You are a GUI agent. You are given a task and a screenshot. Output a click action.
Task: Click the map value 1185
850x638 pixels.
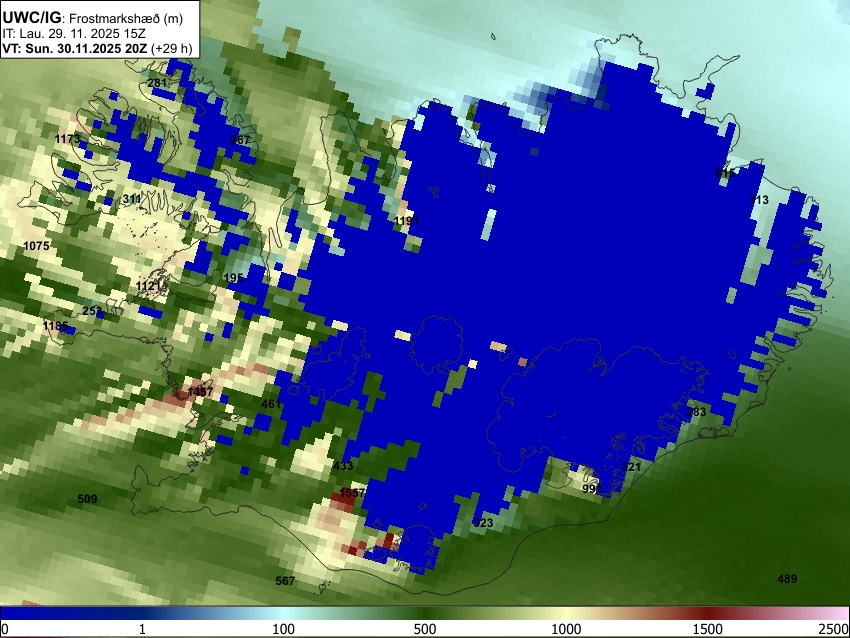(x=56, y=326)
